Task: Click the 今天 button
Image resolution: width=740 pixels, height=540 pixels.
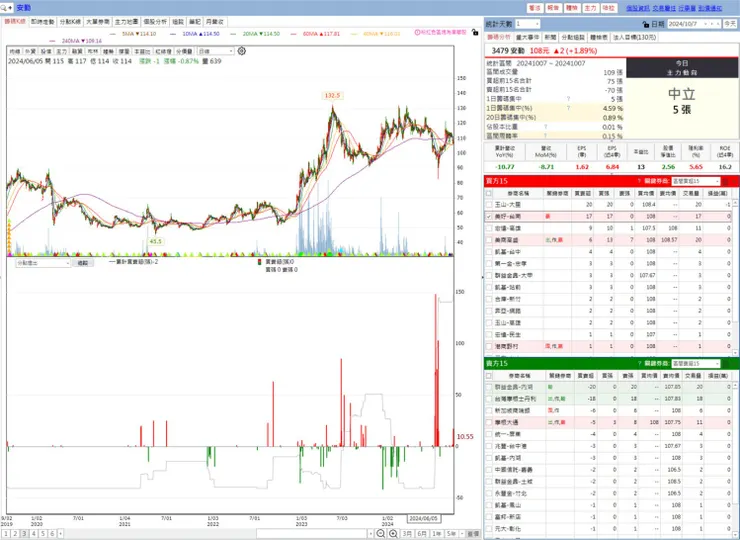Action: pos(730,24)
